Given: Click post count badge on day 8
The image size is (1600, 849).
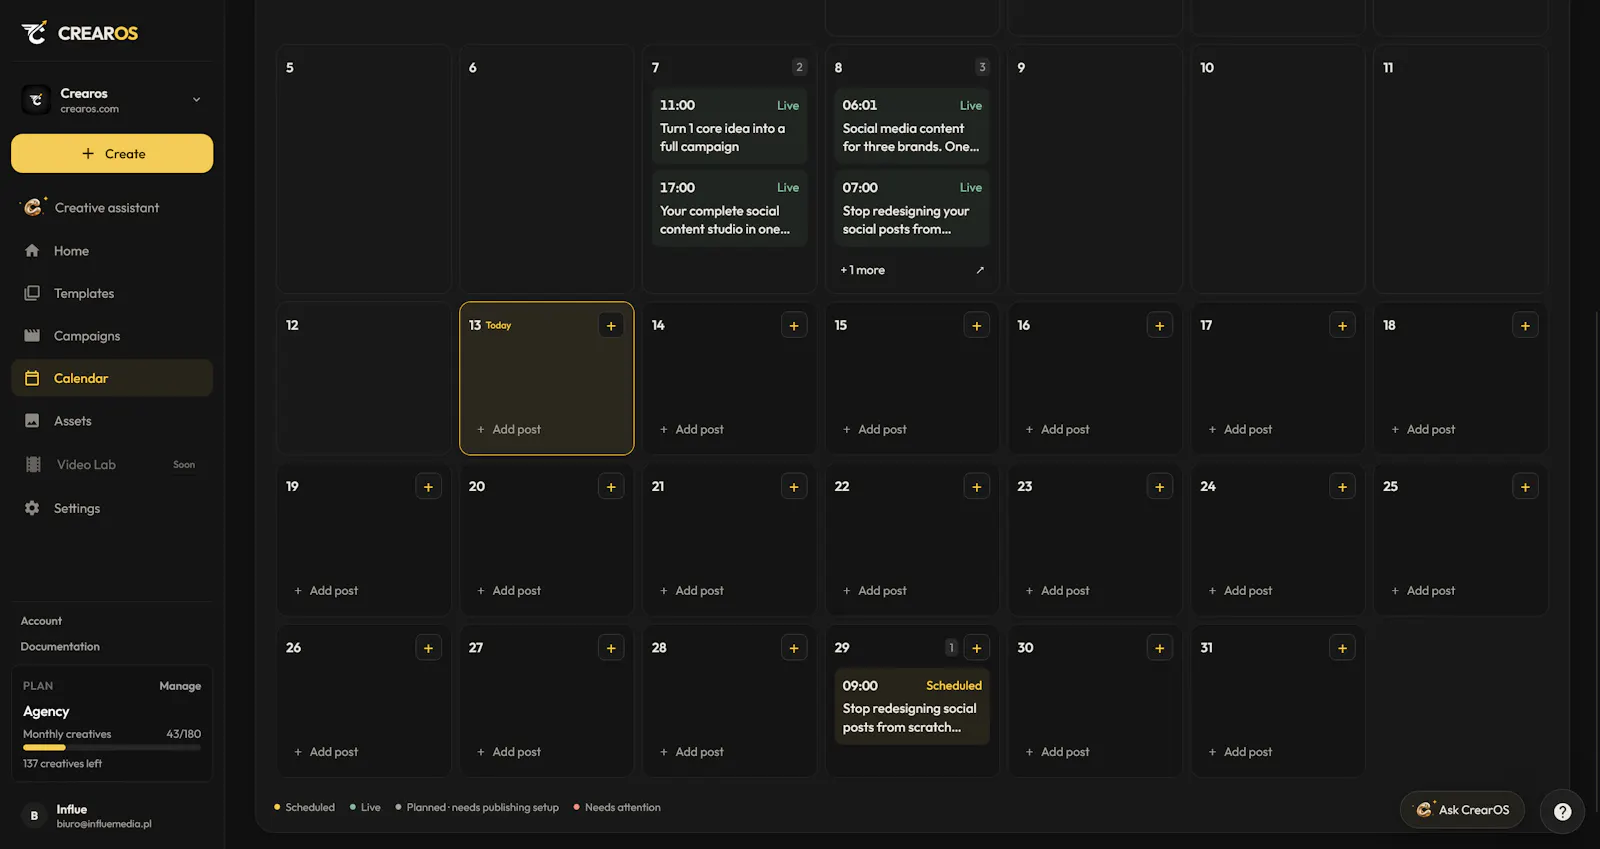Looking at the screenshot, I should pos(982,67).
